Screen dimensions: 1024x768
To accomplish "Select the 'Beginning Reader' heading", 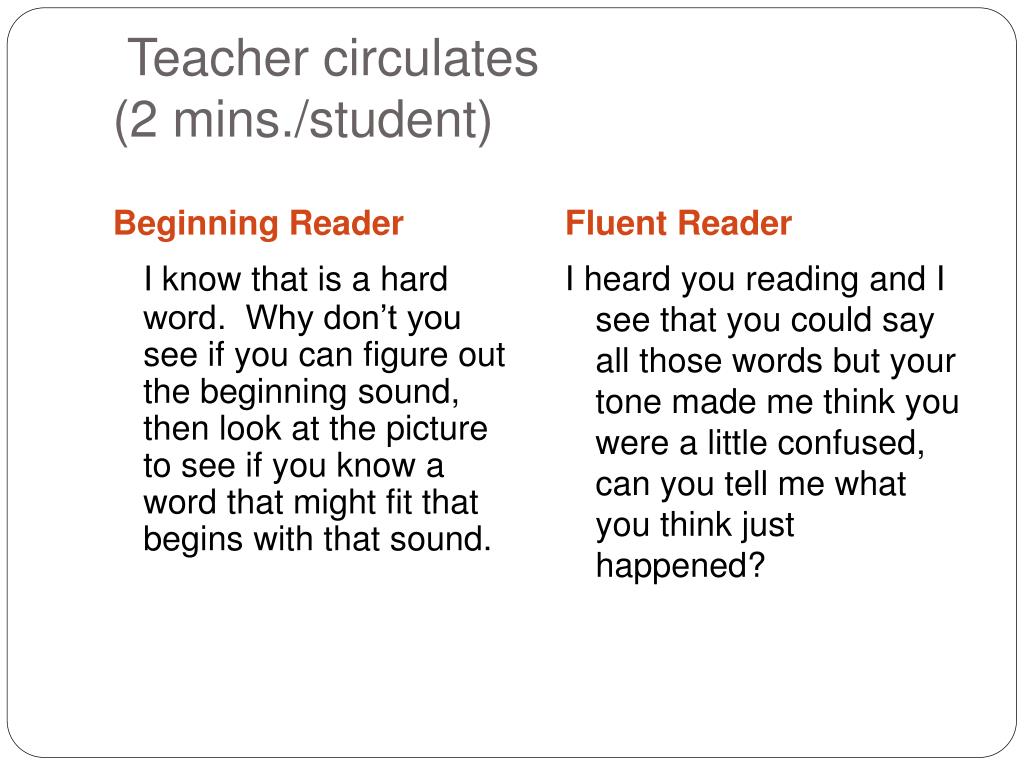I will pyautogui.click(x=259, y=224).
